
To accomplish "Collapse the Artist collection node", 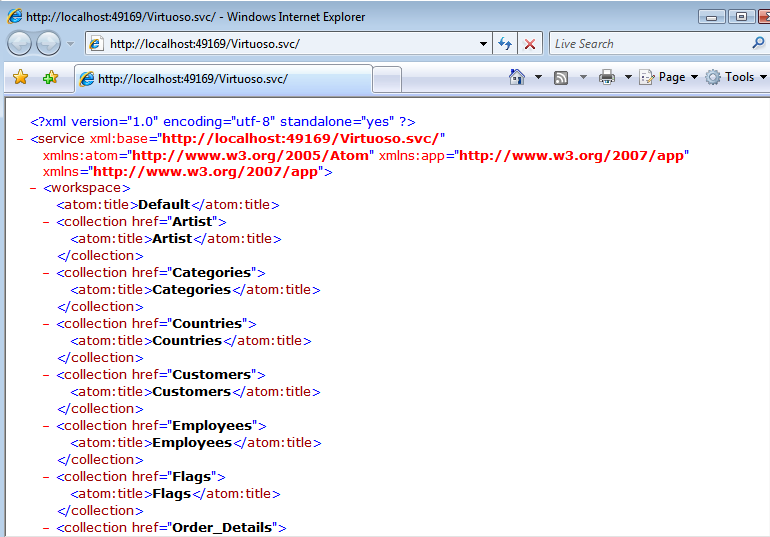I will pyautogui.click(x=47, y=222).
